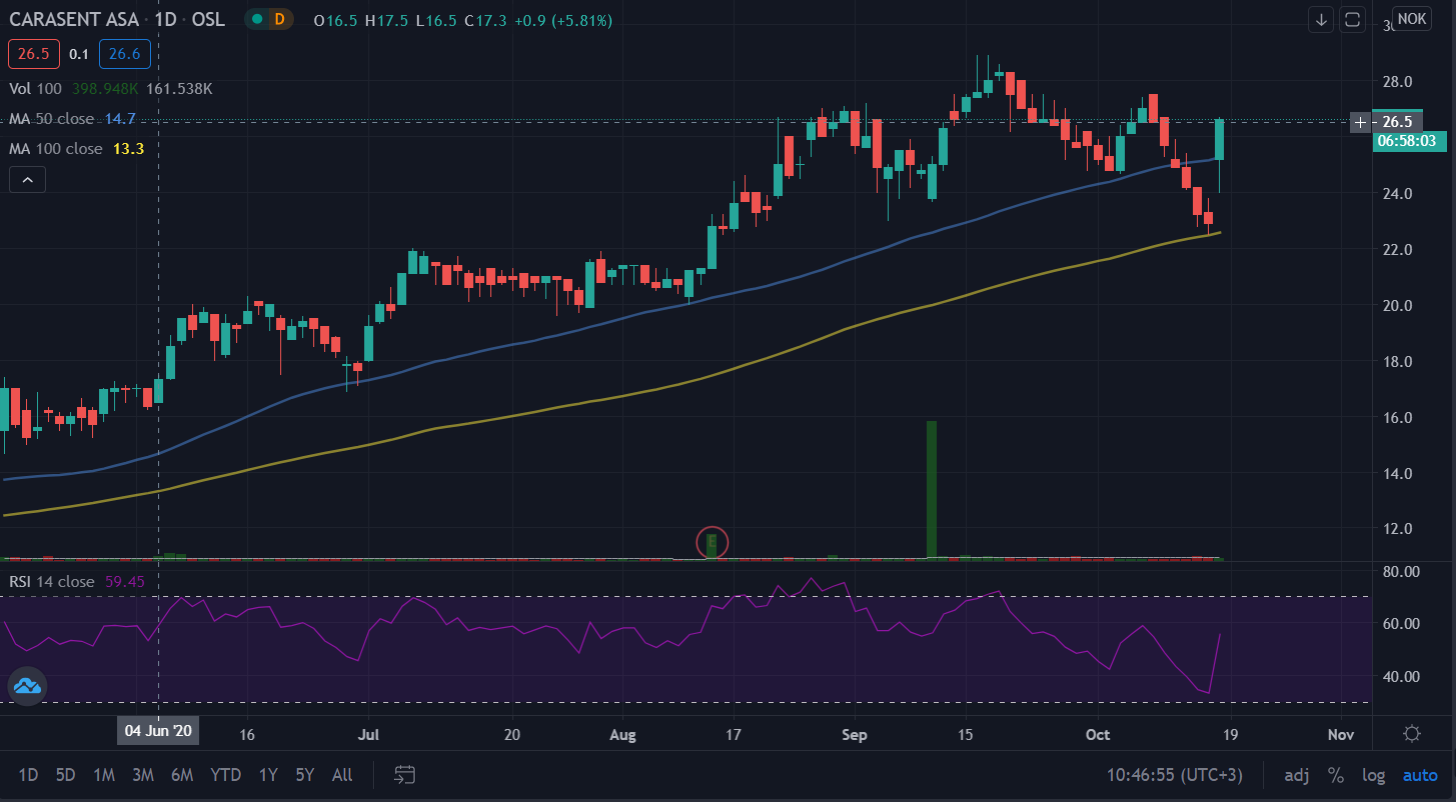This screenshot has width=1456, height=802.
Task: Click the blue cloud icon
Action: pyautogui.click(x=26, y=686)
